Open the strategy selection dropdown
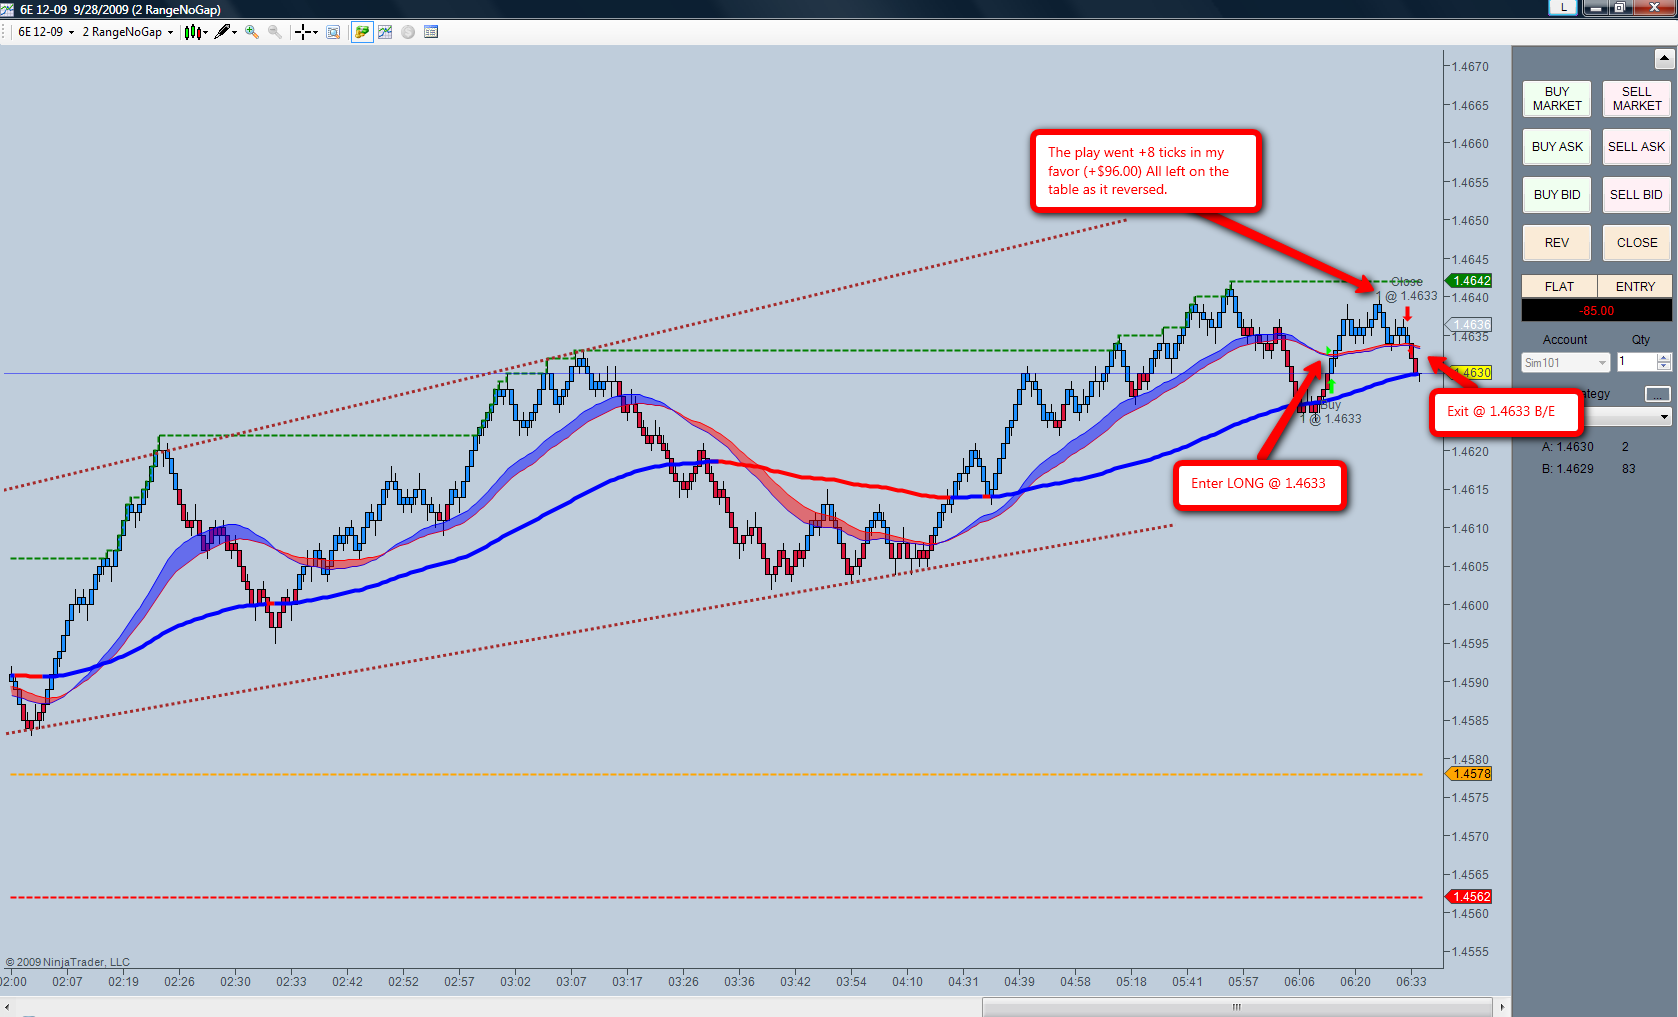This screenshot has width=1678, height=1017. coord(1664,417)
